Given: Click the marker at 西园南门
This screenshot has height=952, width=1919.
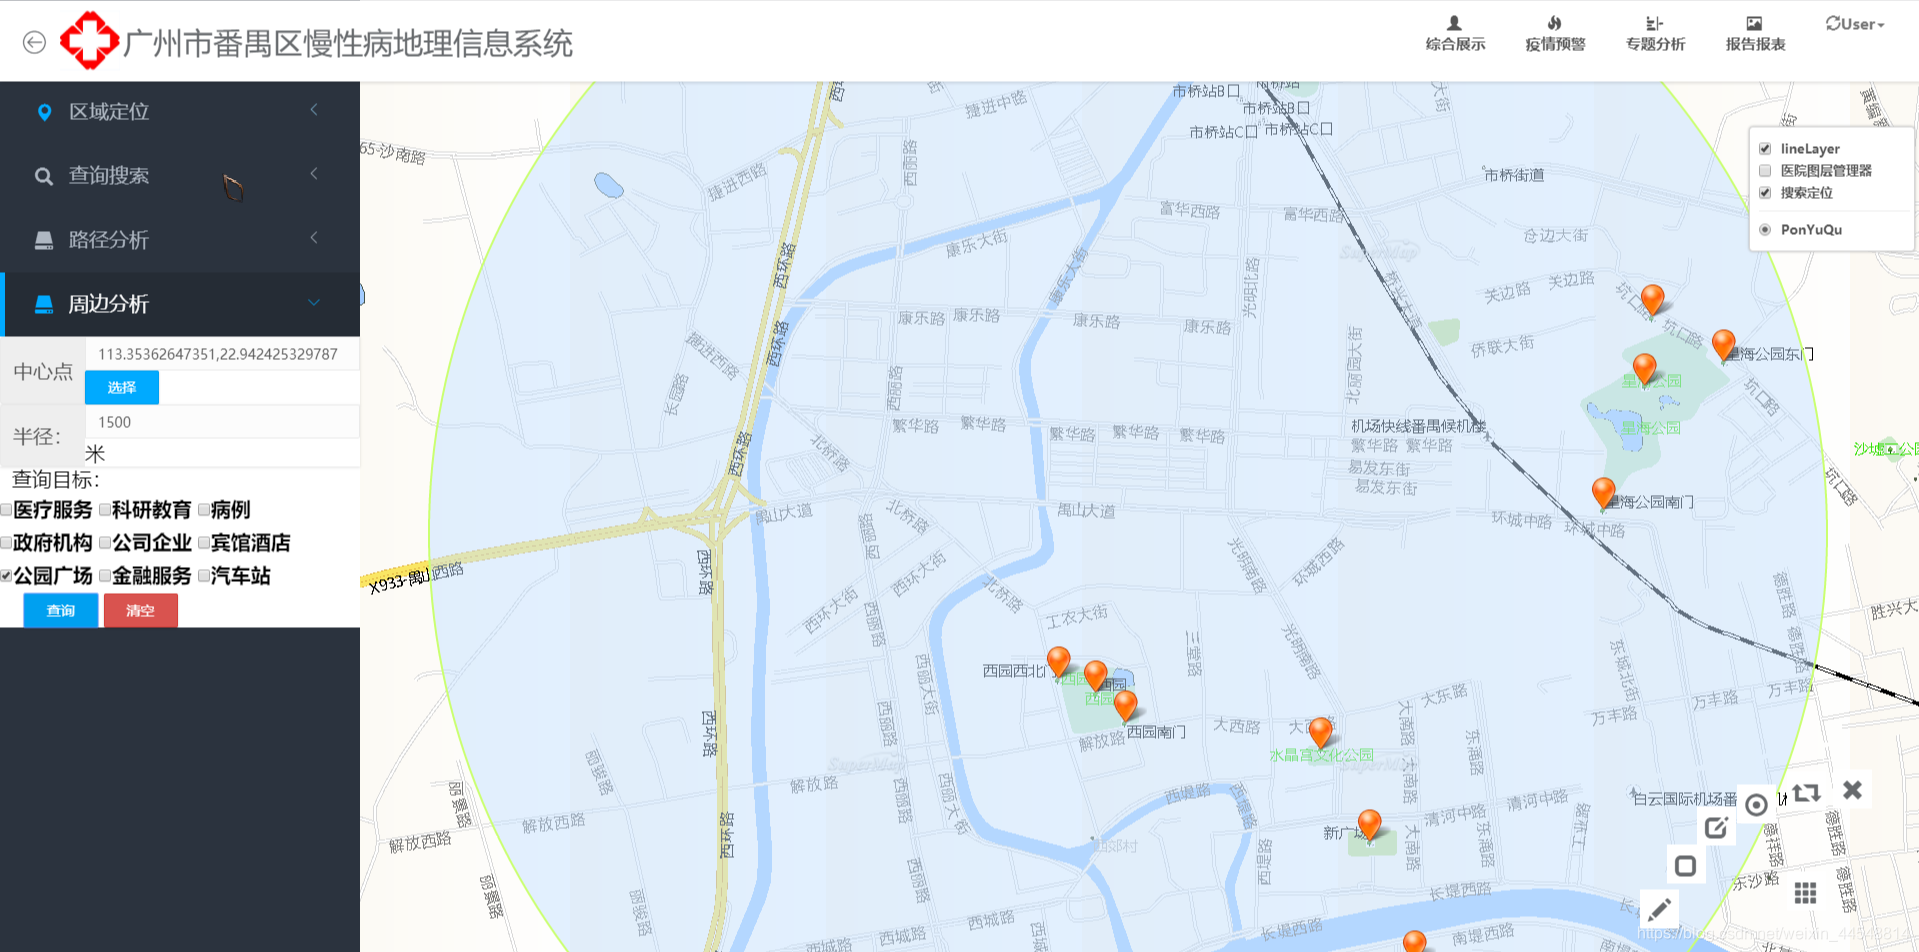Looking at the screenshot, I should tap(1125, 706).
